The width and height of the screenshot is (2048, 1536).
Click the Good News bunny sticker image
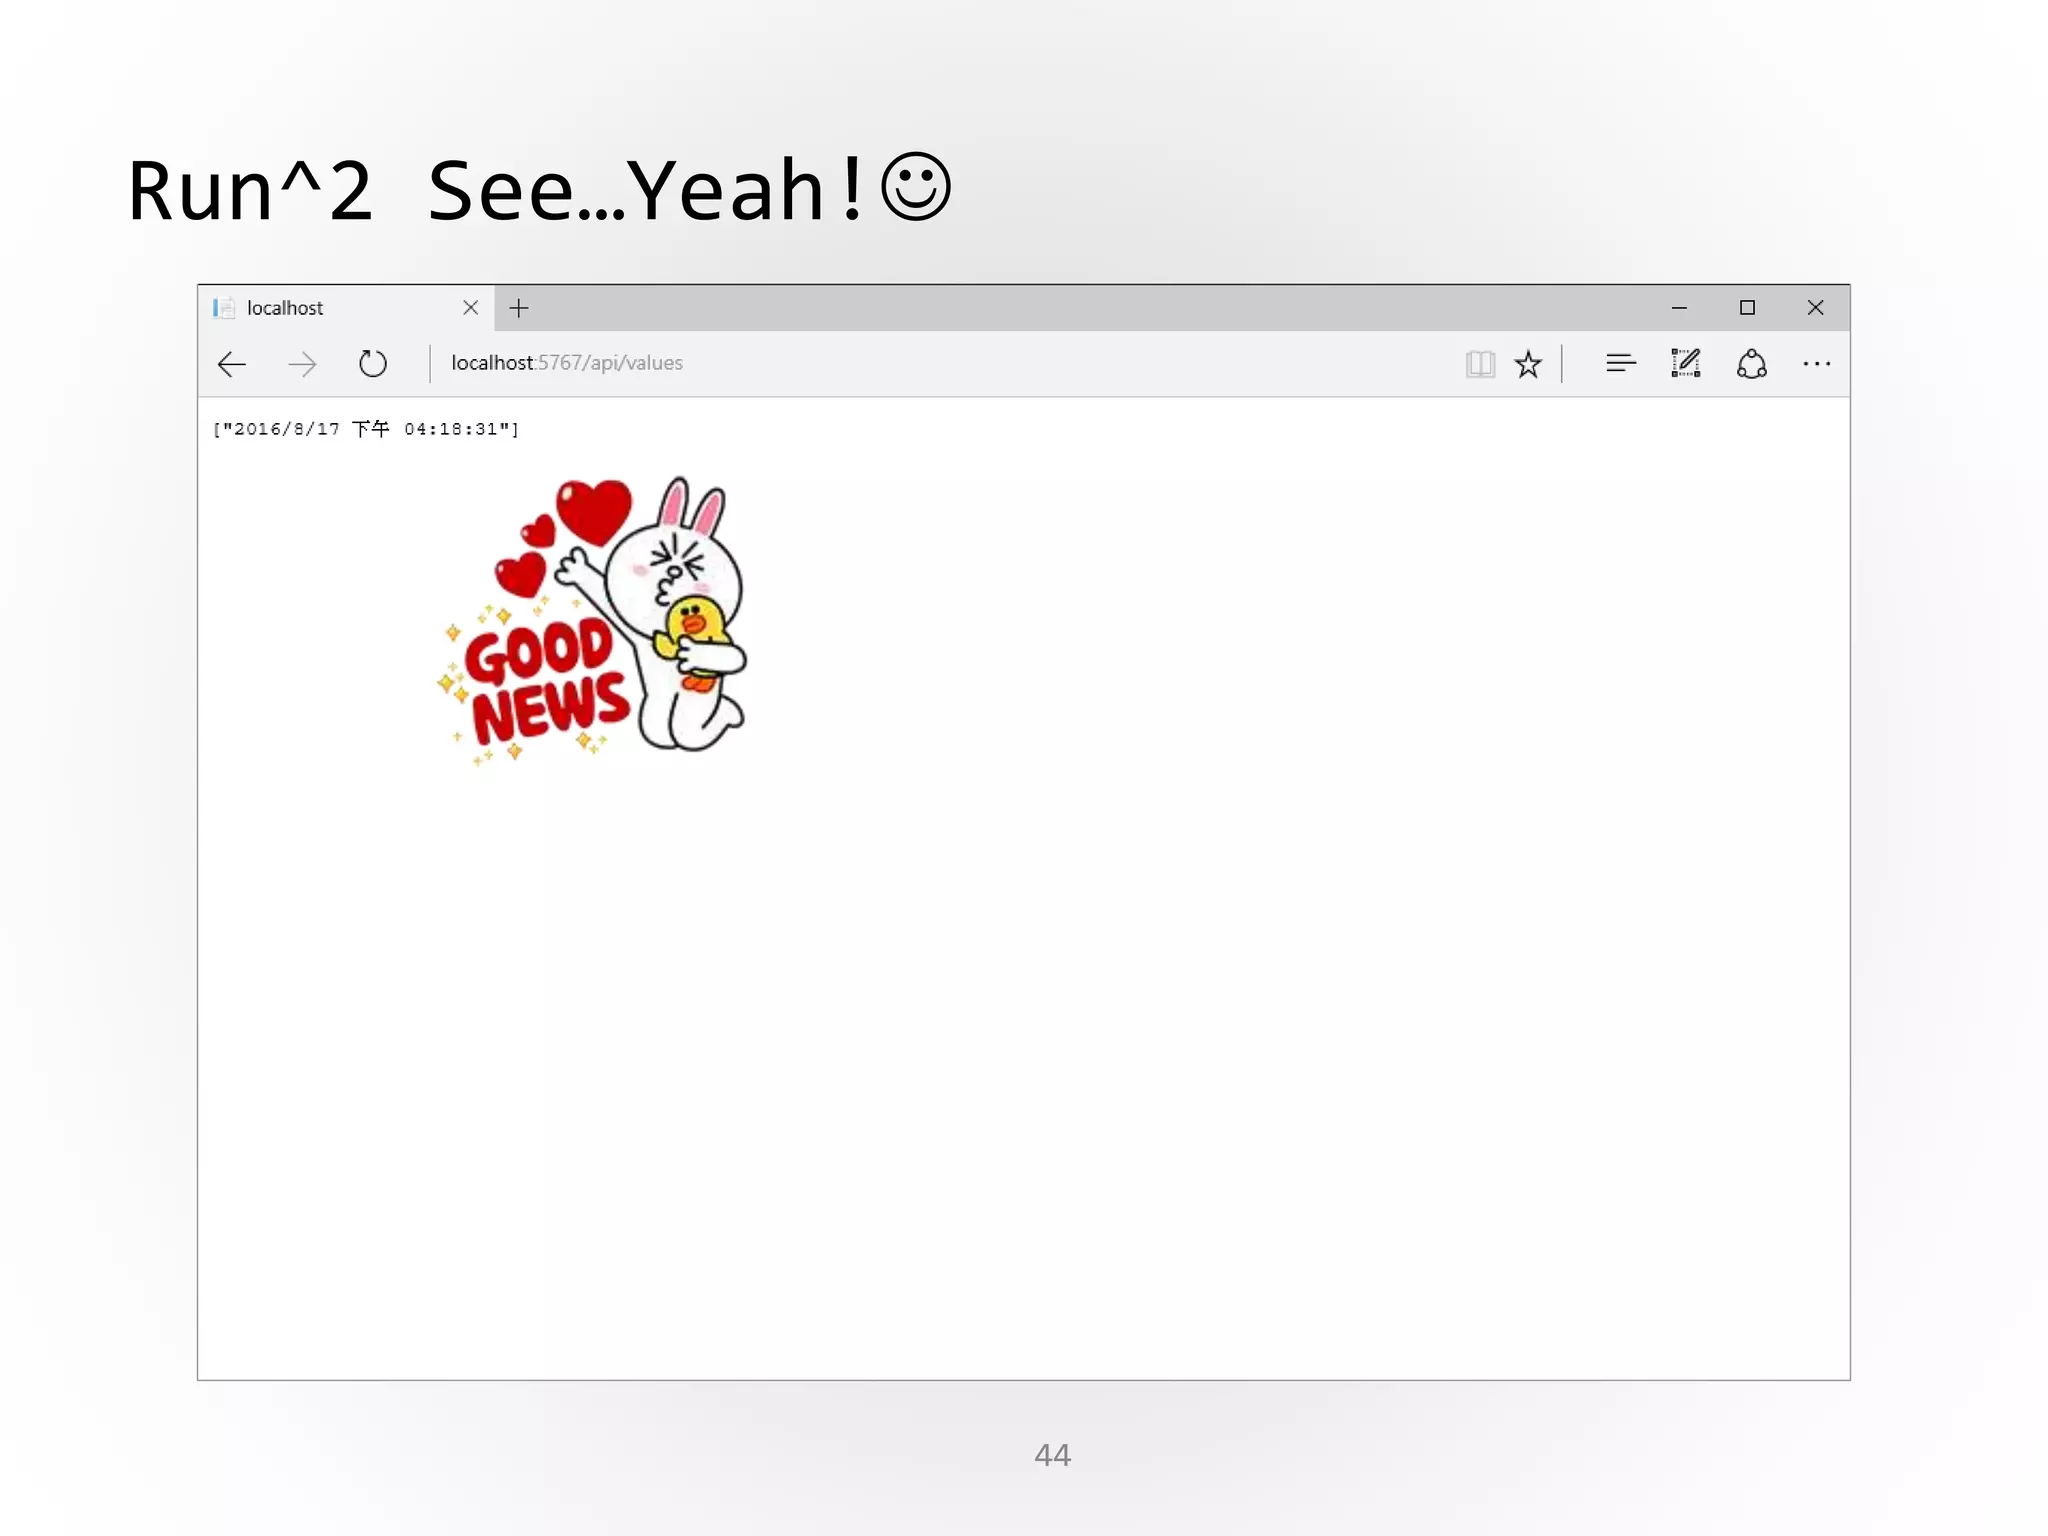595,620
